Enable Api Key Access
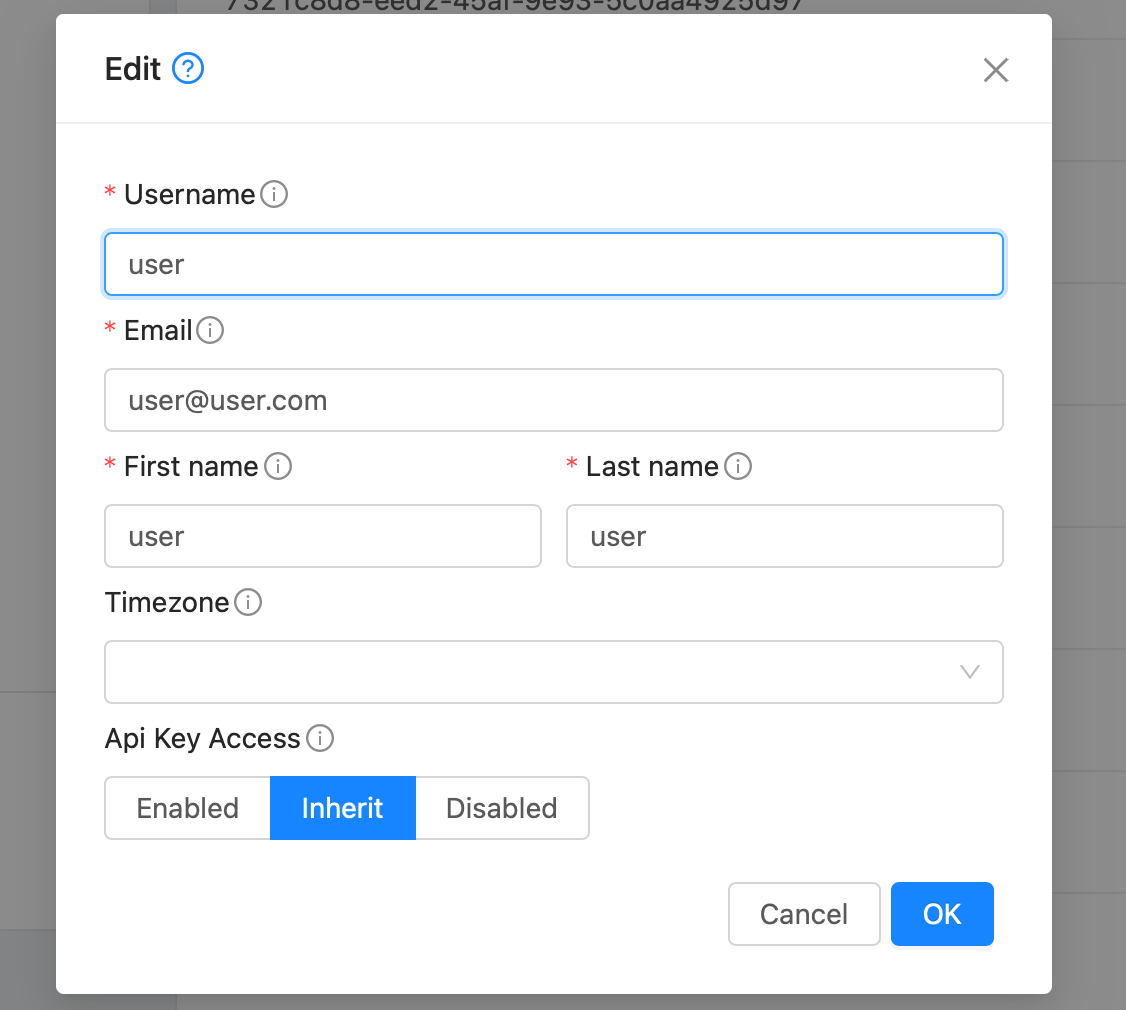 pyautogui.click(x=187, y=808)
